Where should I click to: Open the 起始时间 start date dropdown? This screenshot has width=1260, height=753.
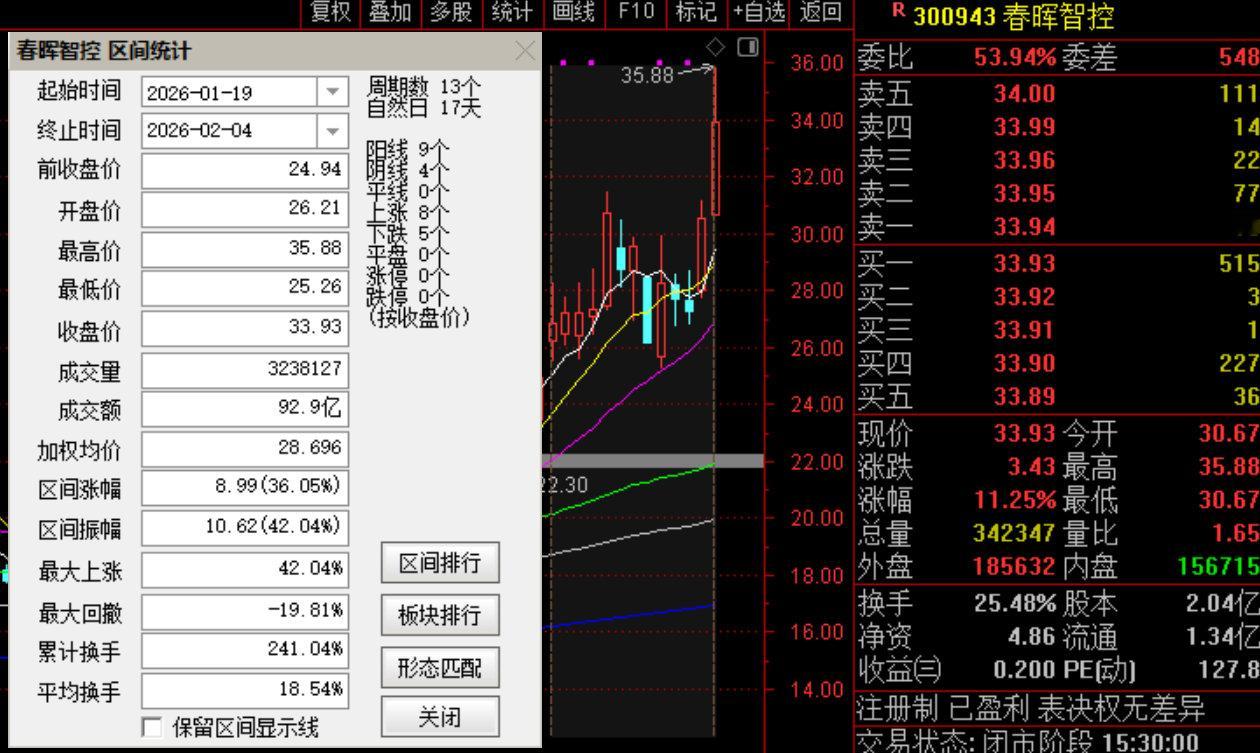click(330, 91)
